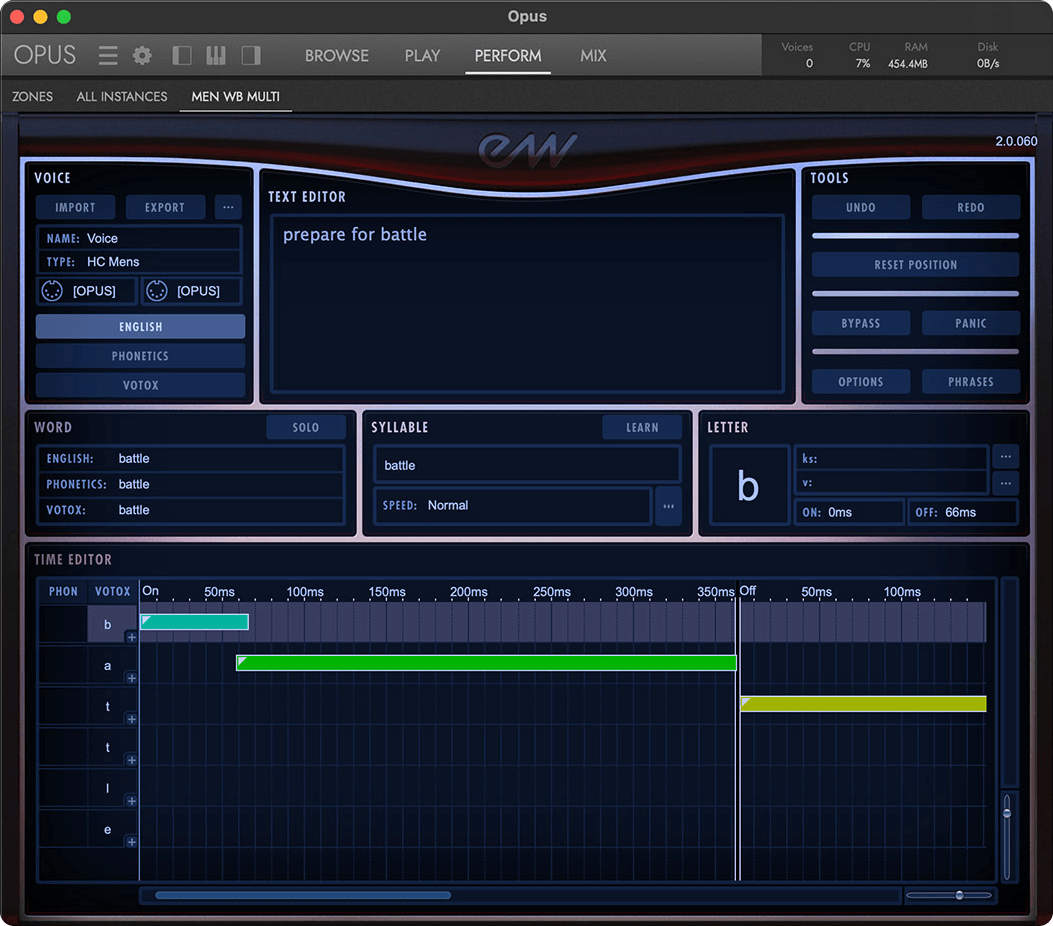Click the second MIDI port [OPUS] icon

(x=156, y=291)
